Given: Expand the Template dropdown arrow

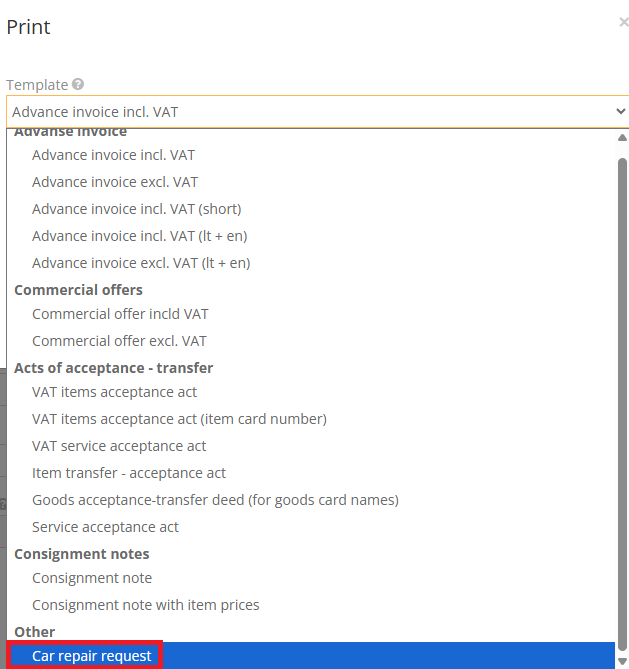Looking at the screenshot, I should click(620, 112).
